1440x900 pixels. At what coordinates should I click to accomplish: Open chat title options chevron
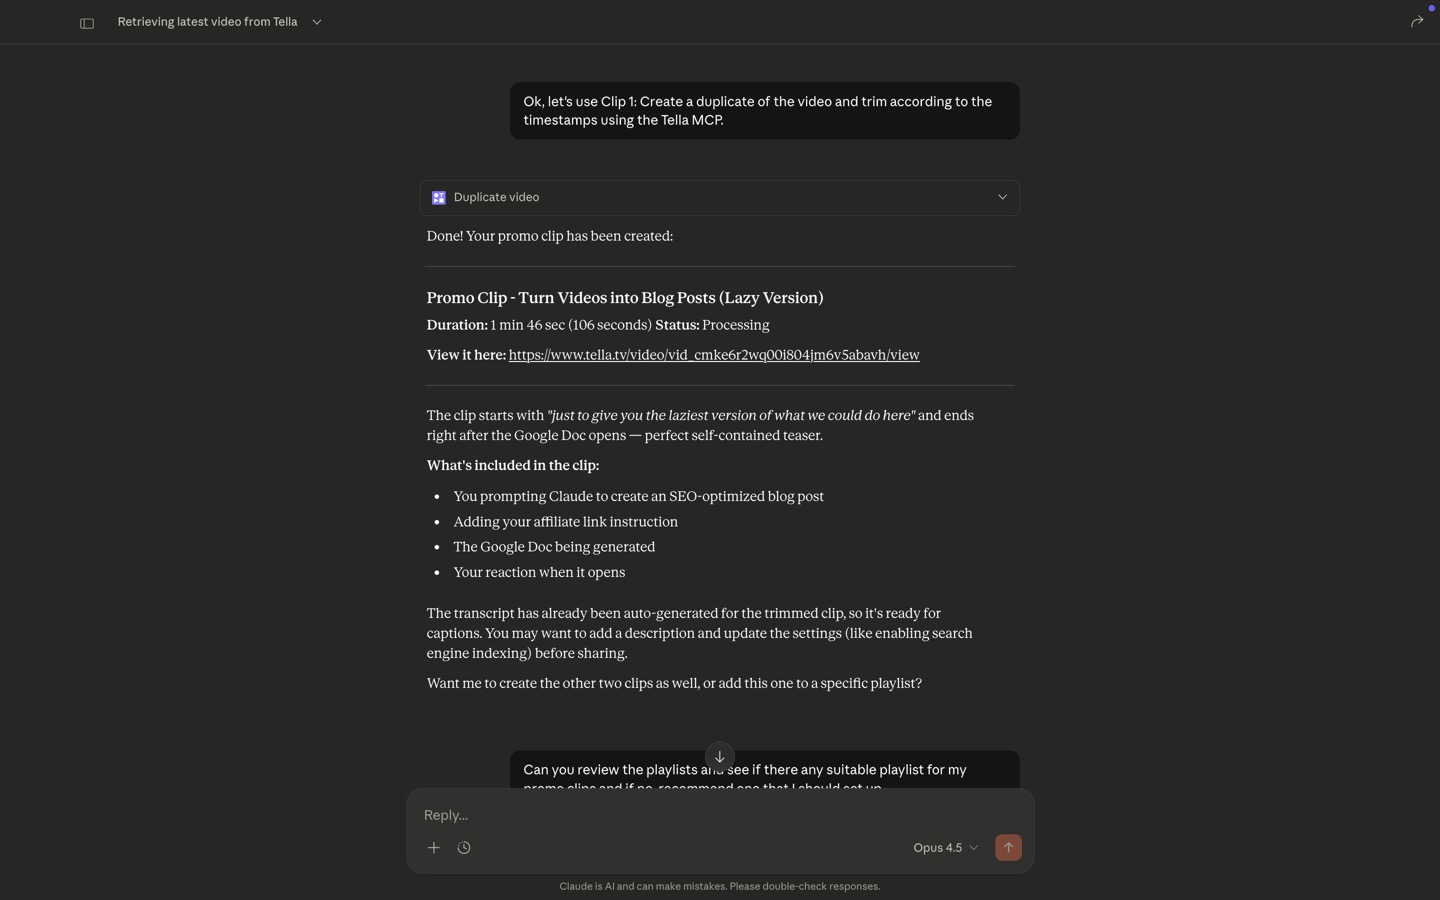[317, 22]
